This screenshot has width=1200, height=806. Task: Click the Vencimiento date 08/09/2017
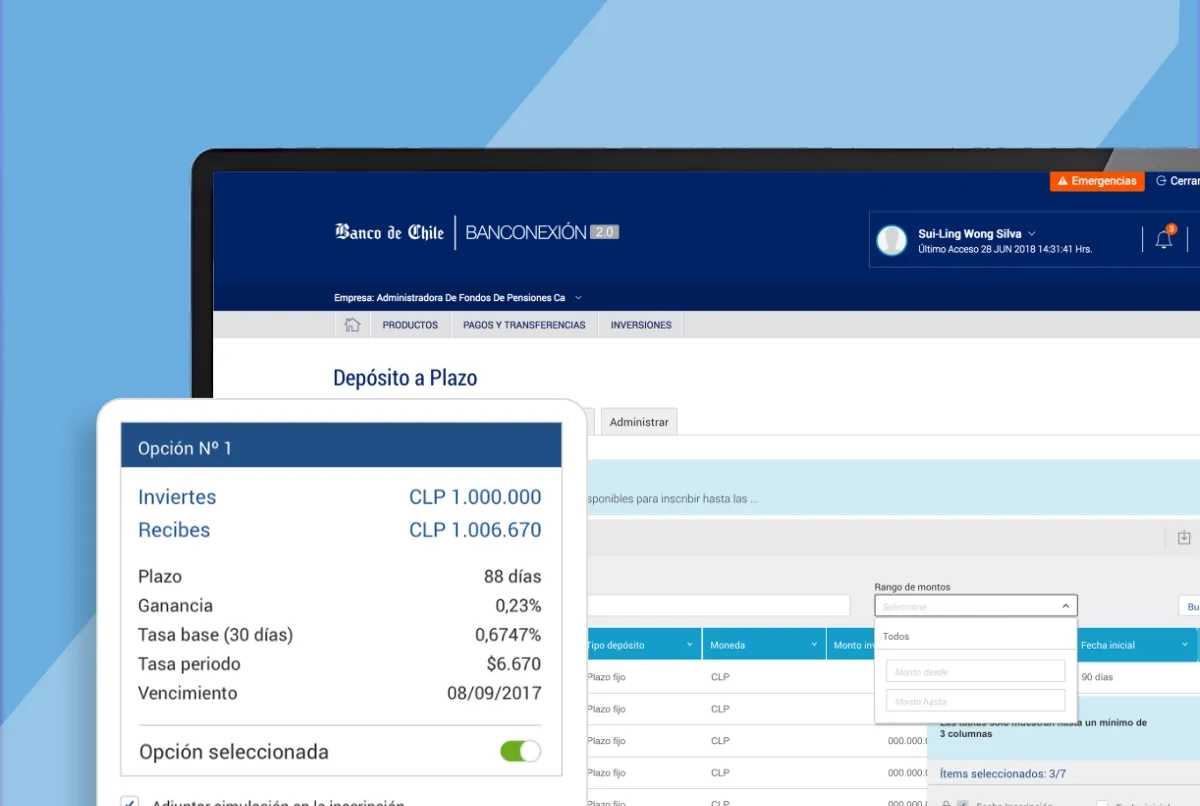coord(494,693)
